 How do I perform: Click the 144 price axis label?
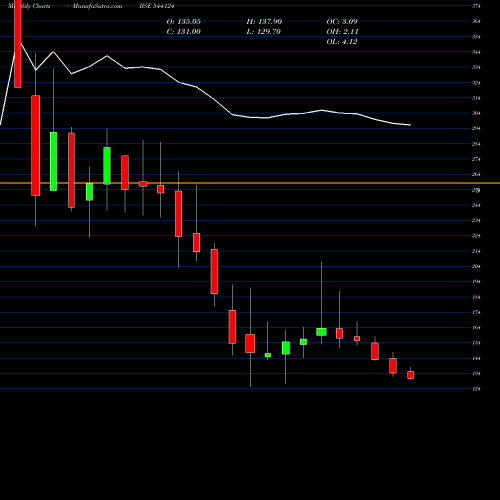pyautogui.click(x=476, y=358)
